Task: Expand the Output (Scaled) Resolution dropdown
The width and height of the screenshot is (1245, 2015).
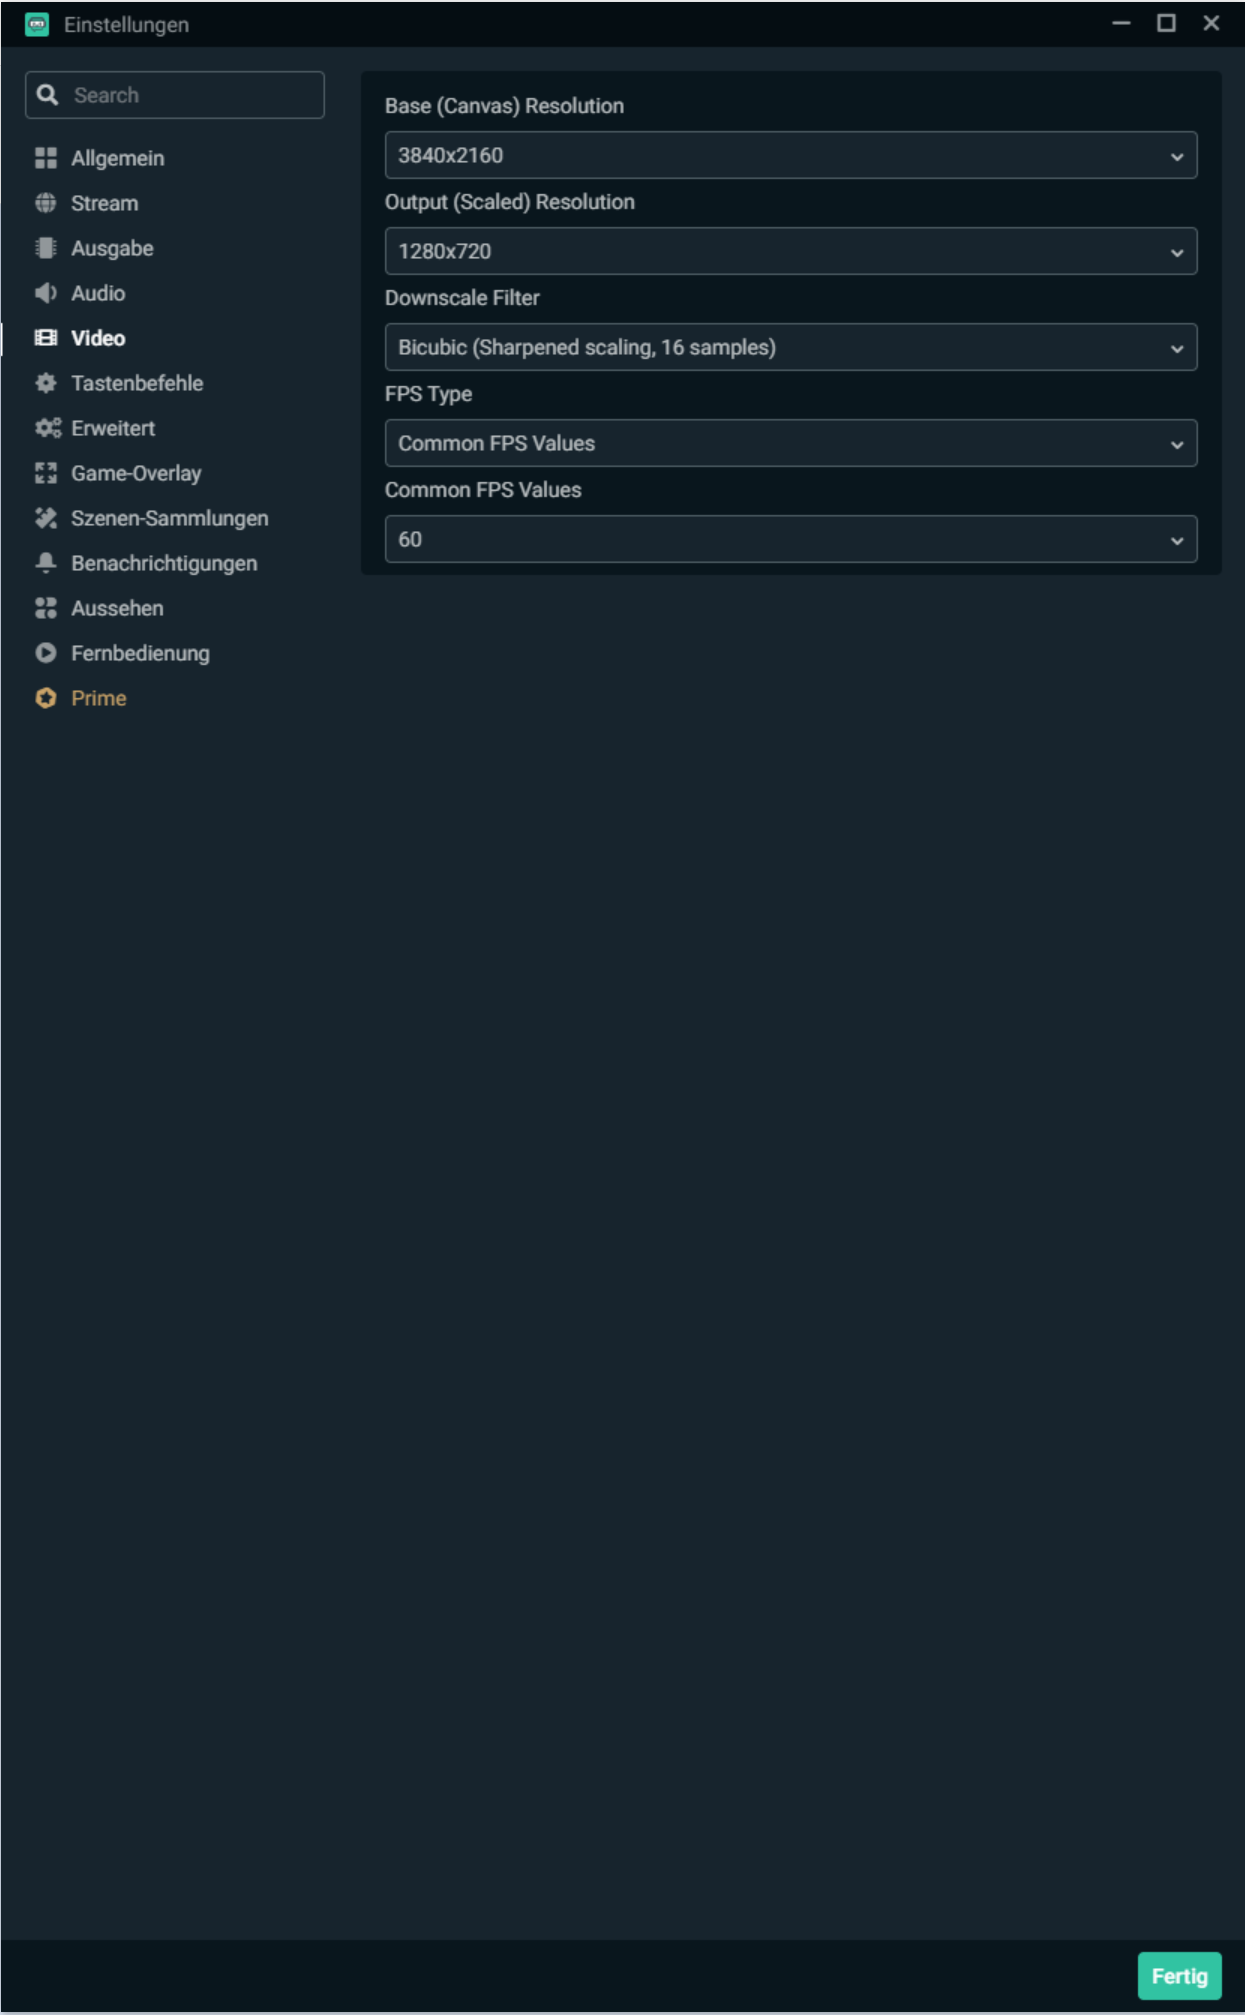Action: click(790, 251)
